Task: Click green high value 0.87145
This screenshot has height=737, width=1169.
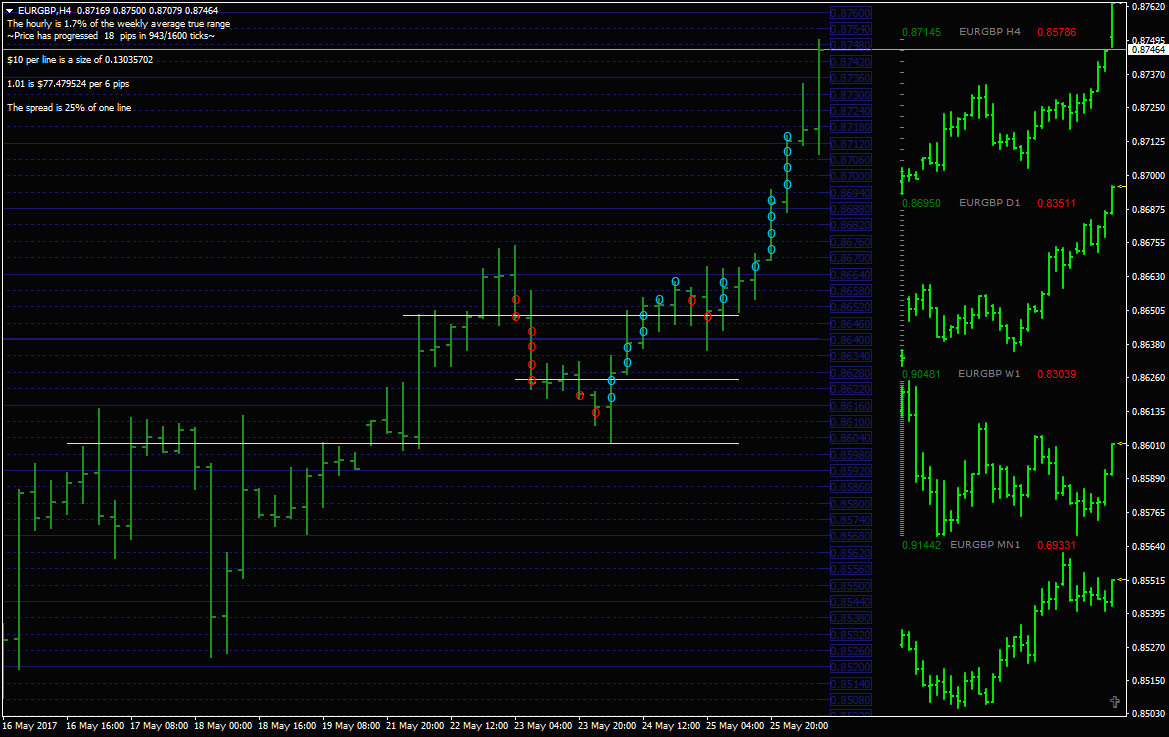Action: [x=921, y=32]
